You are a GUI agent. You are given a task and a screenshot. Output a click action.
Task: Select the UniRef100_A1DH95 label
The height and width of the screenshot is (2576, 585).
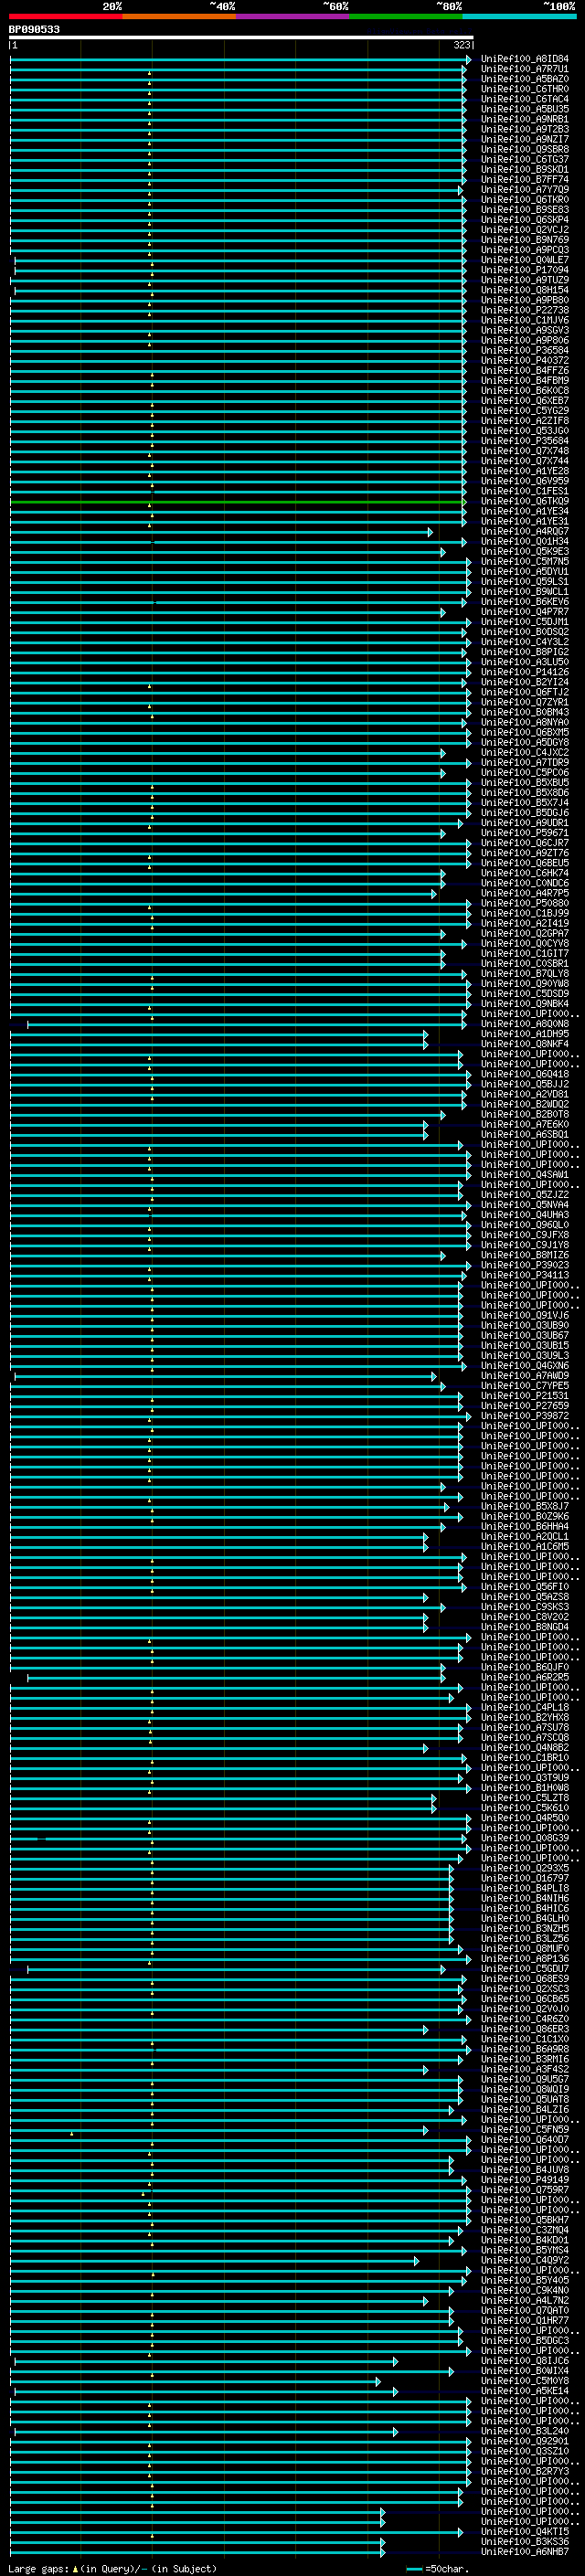525,1034
